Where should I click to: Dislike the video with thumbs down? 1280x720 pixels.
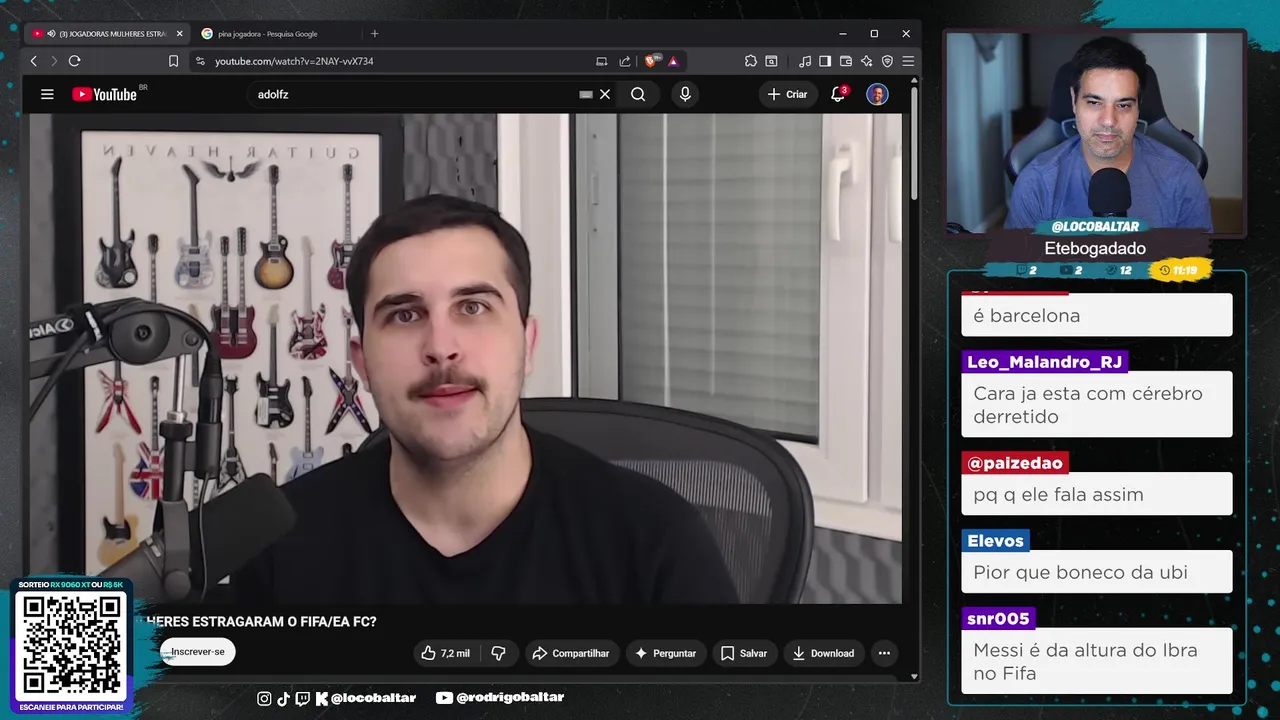coord(498,653)
